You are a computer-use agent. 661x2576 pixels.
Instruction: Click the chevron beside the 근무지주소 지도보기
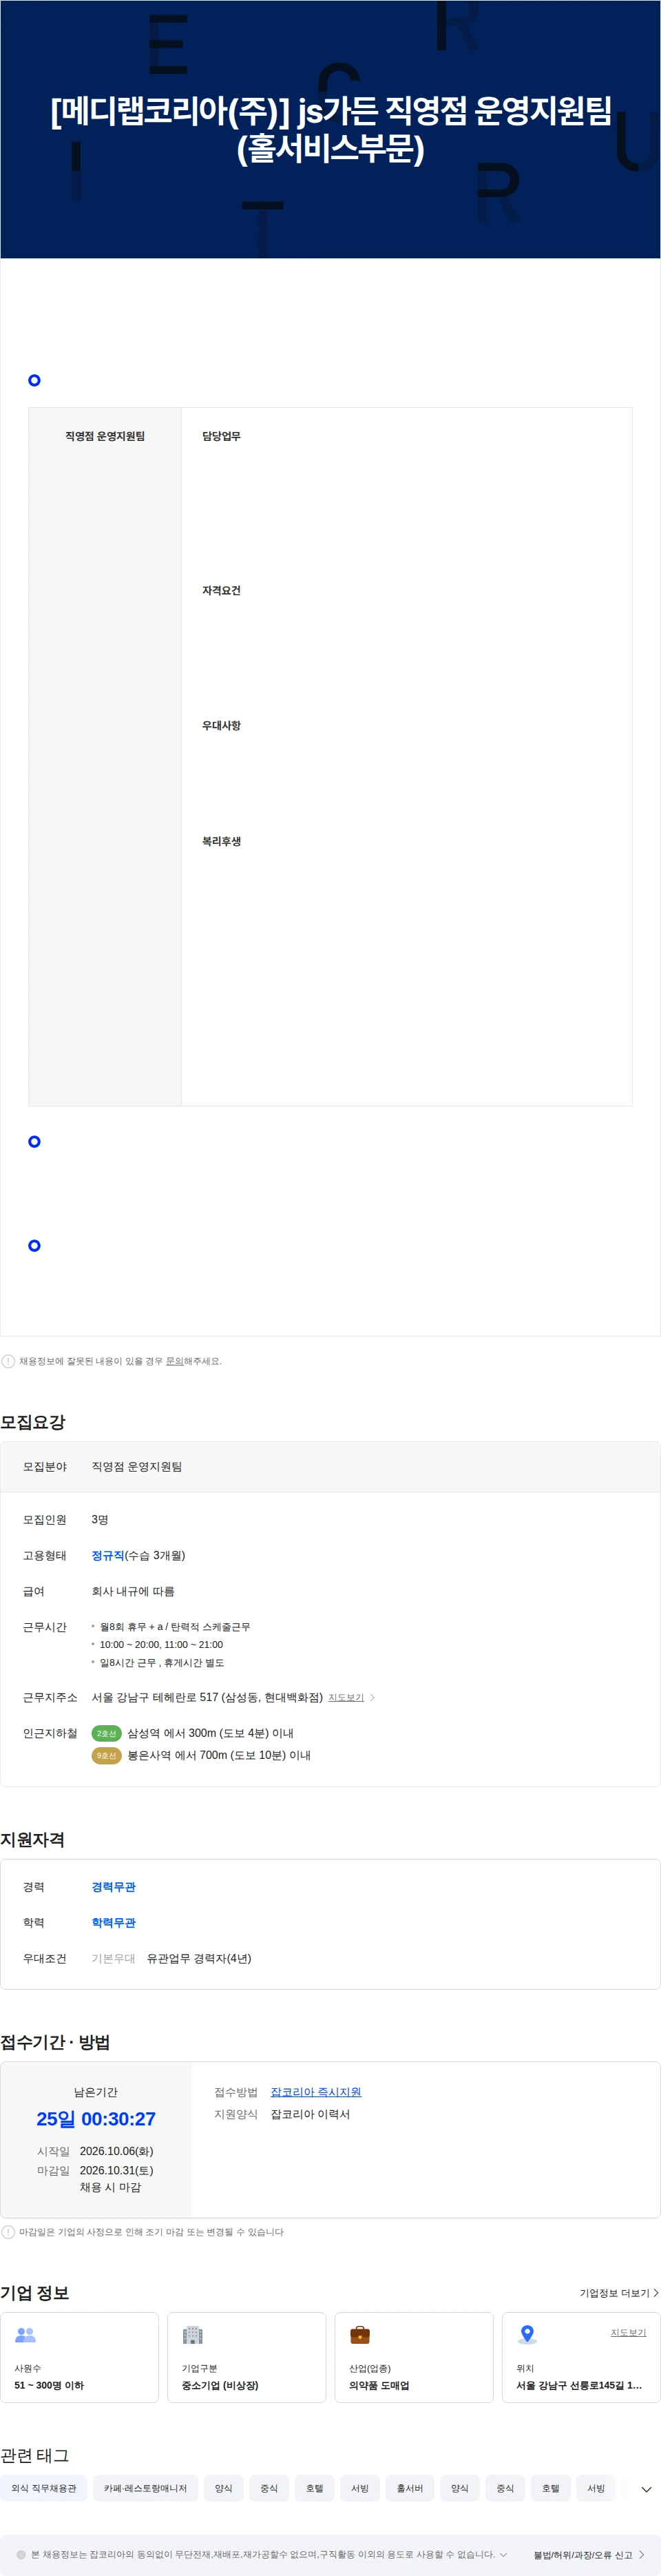point(373,1698)
